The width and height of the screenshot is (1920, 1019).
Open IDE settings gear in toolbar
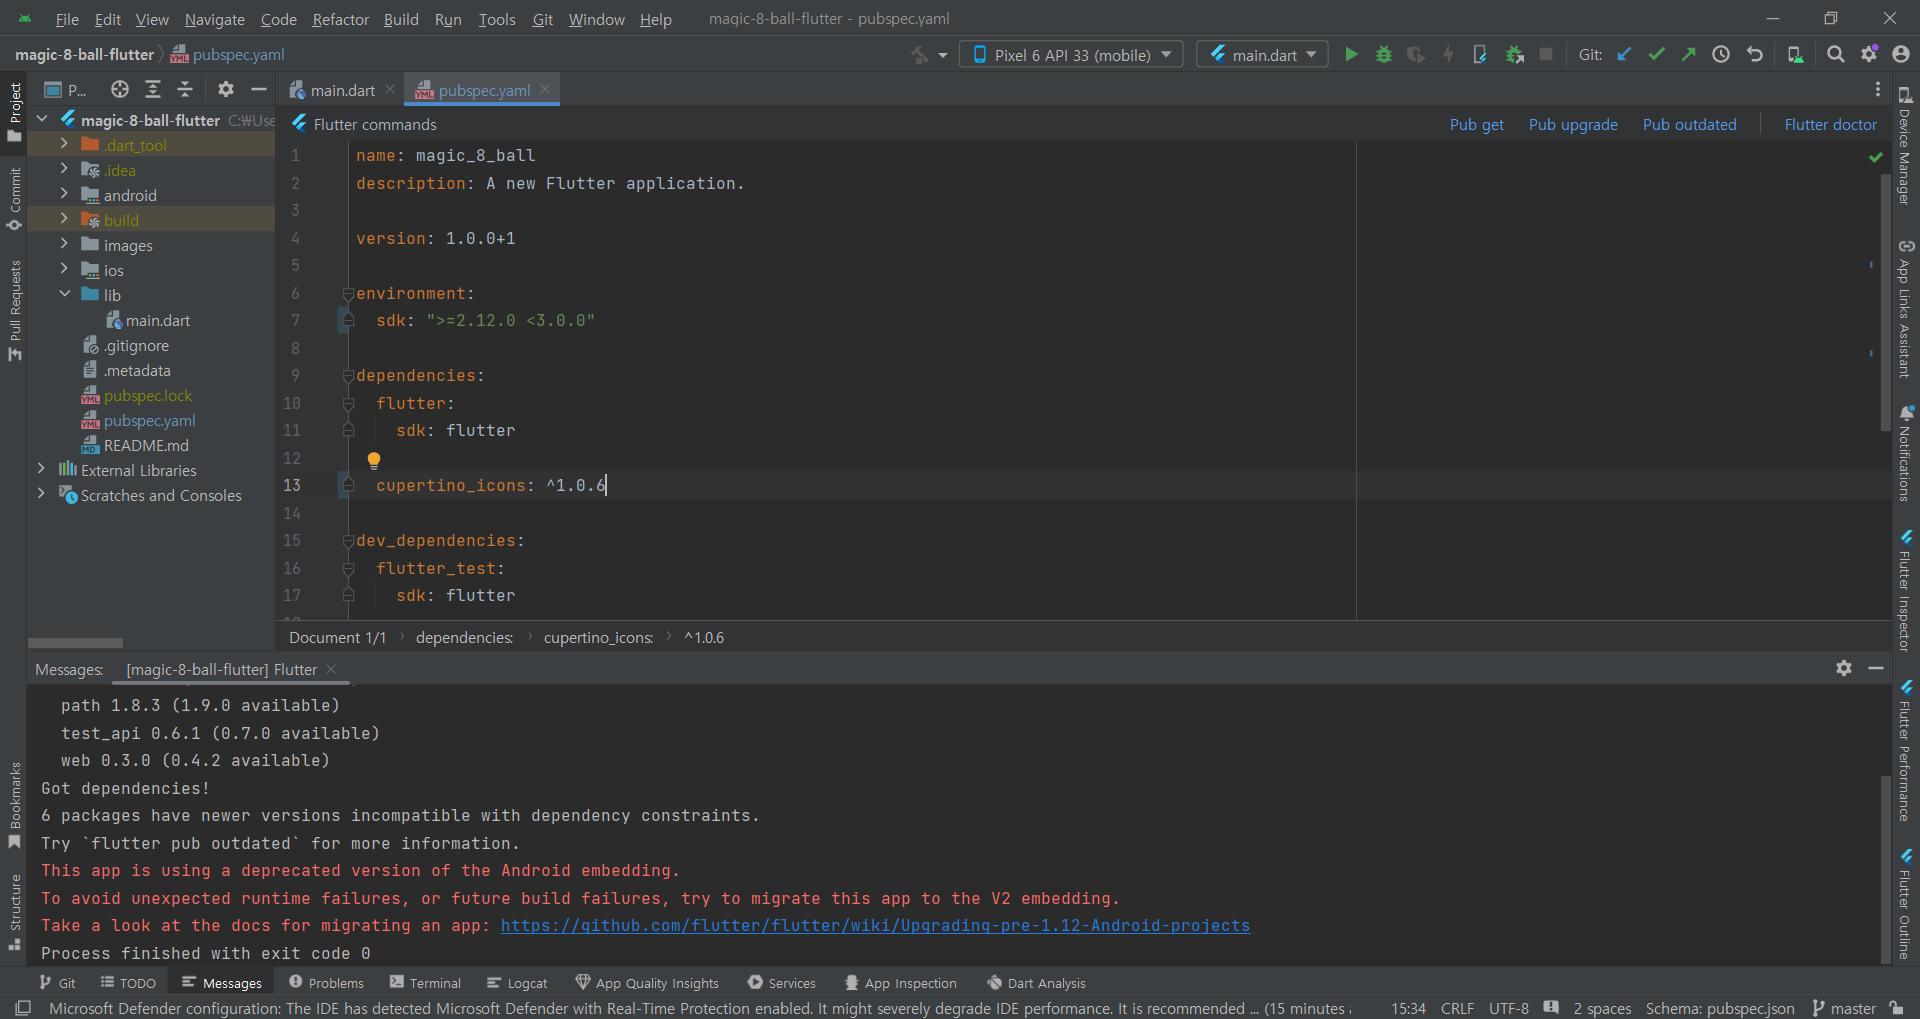pos(1869,55)
